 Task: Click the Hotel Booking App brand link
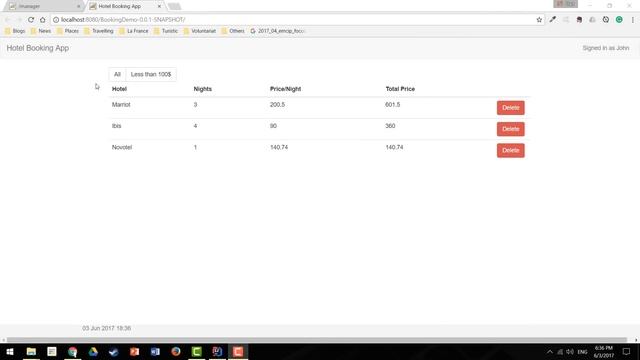pos(38,48)
